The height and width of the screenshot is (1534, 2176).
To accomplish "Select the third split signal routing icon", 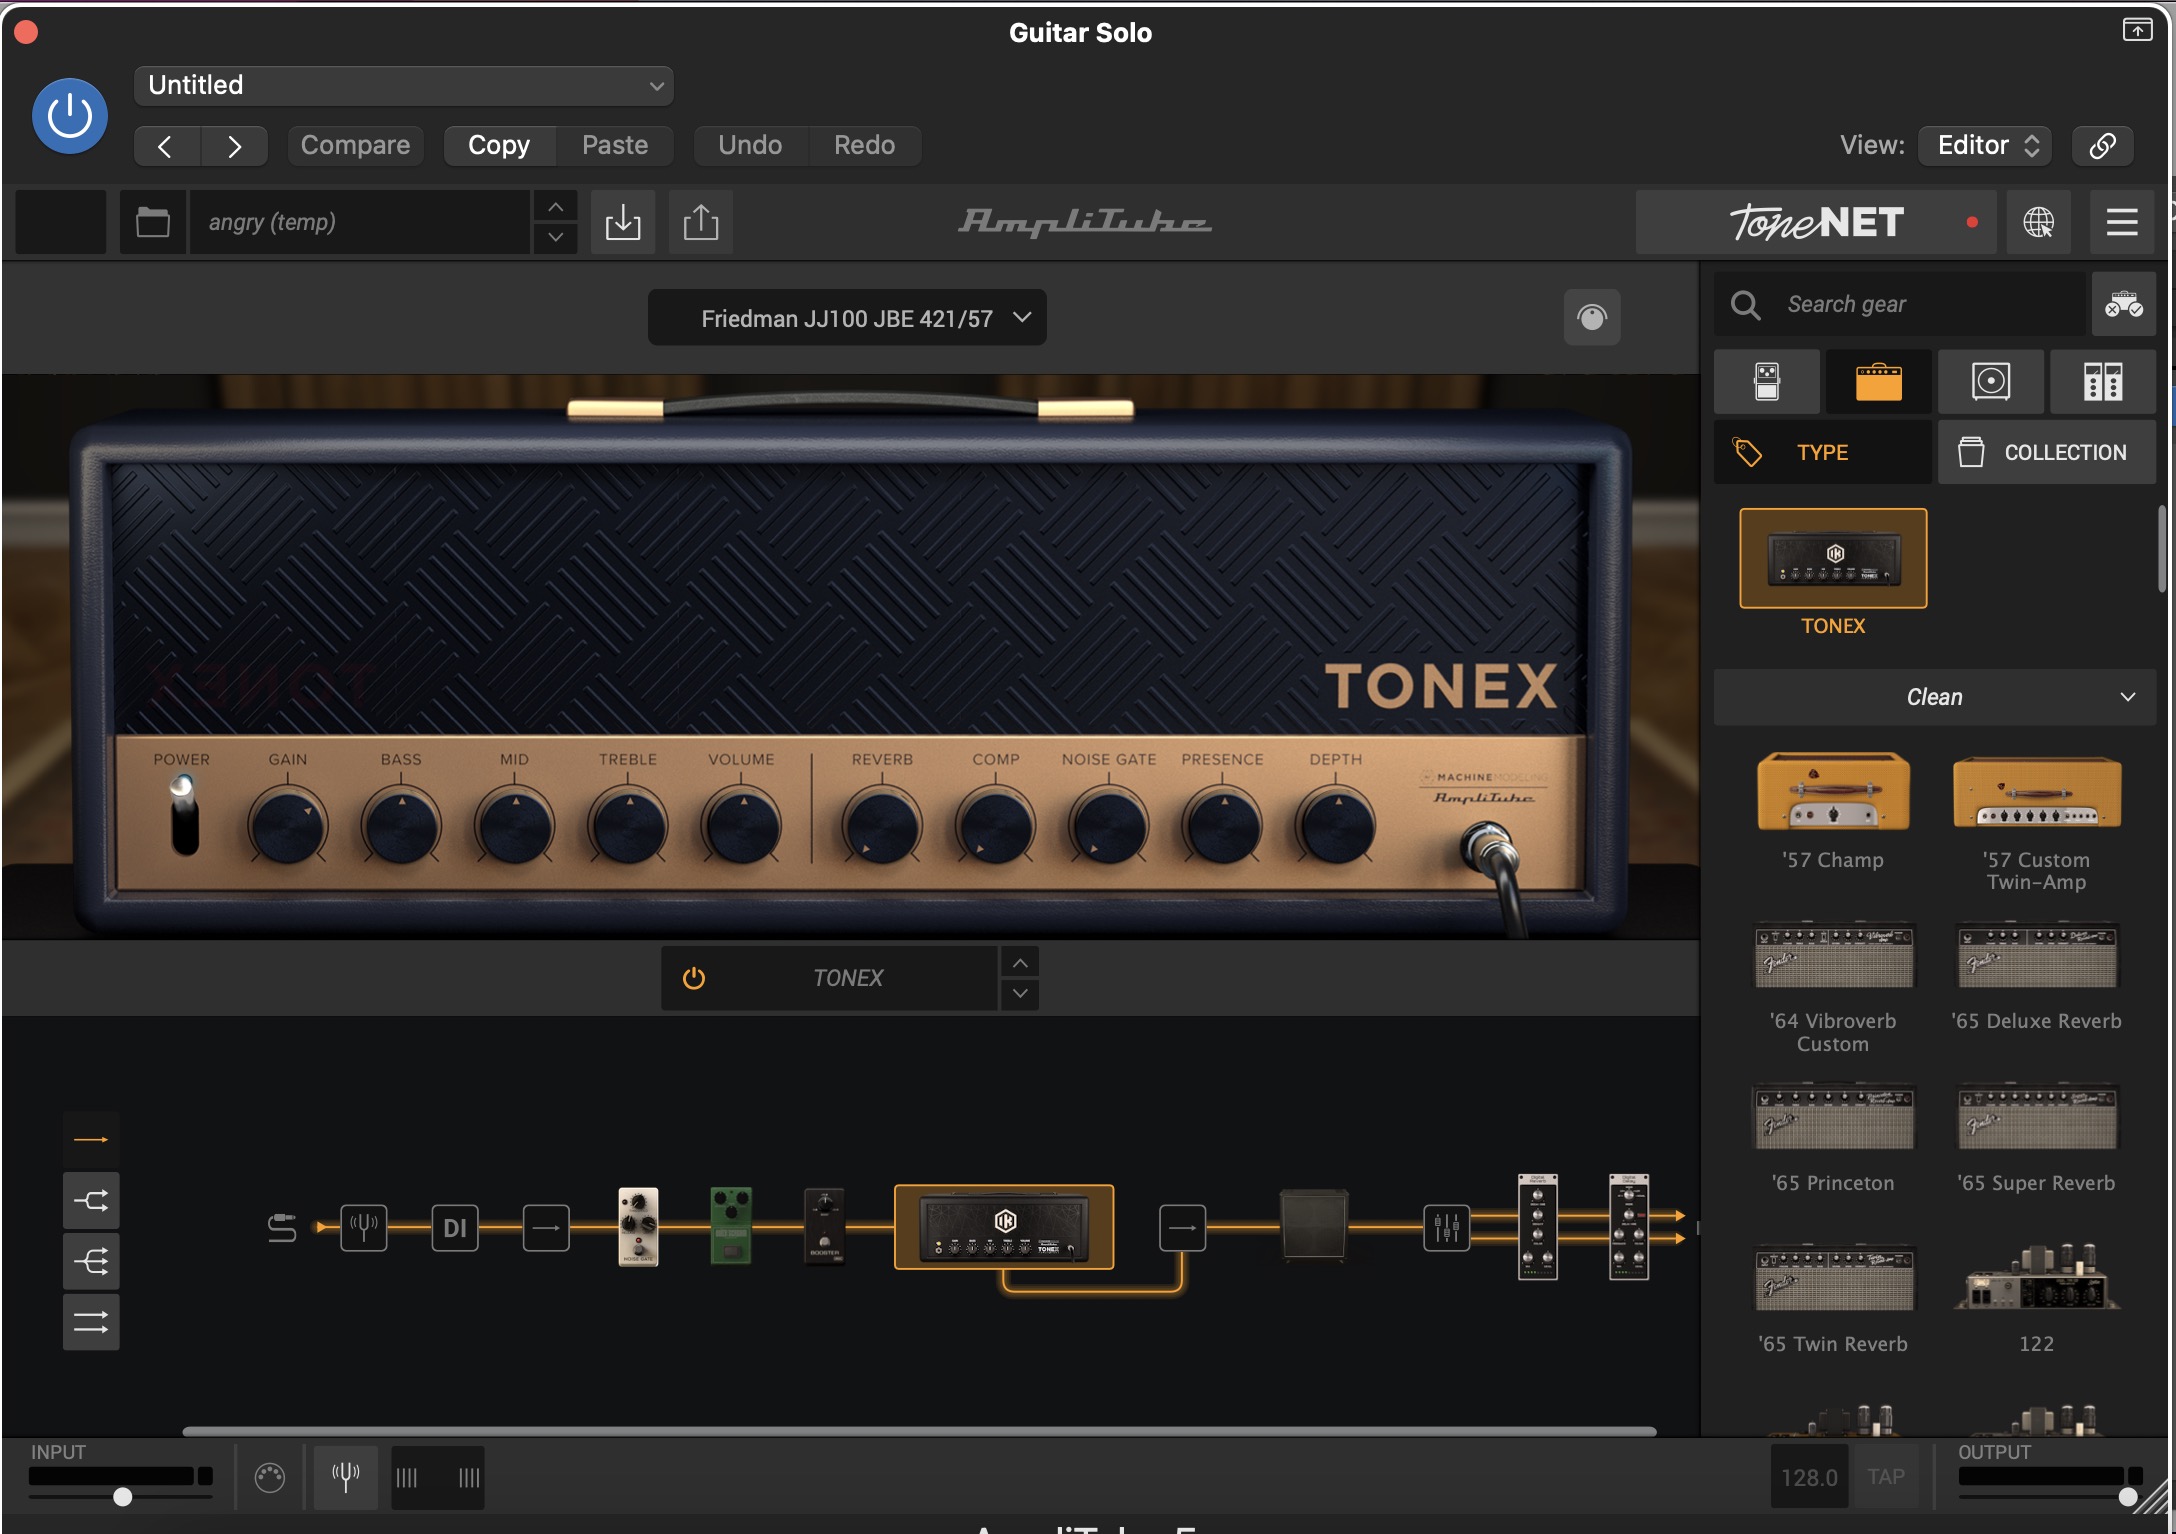I will click(x=91, y=1261).
